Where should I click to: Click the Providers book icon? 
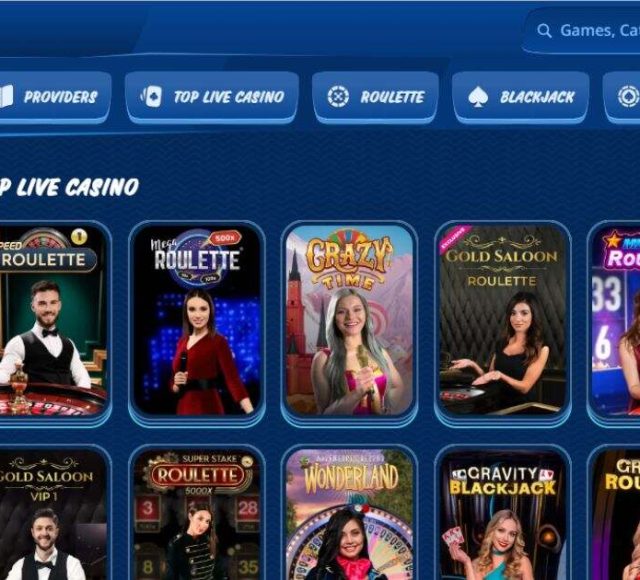coord(6,97)
